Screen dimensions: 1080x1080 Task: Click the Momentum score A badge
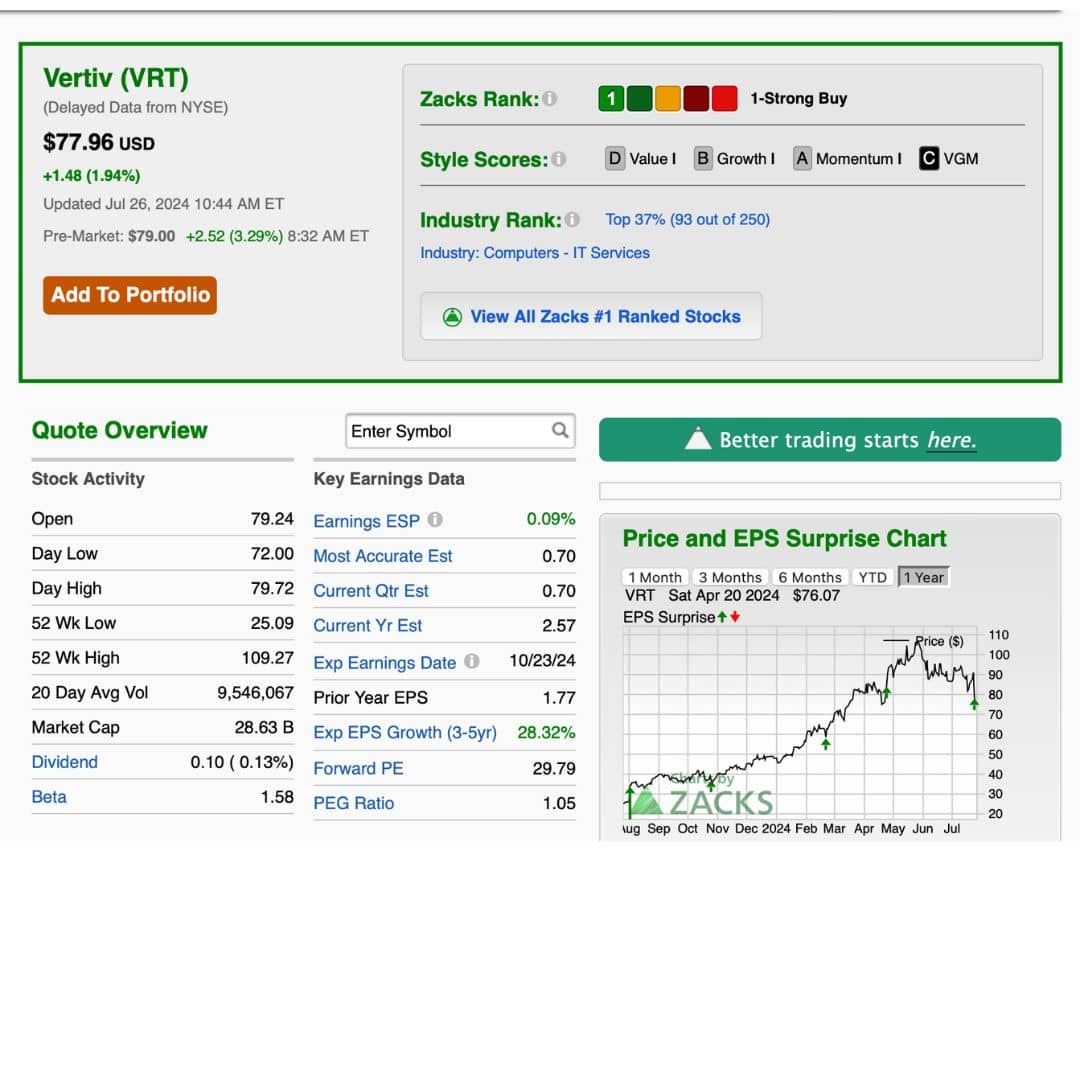point(802,158)
